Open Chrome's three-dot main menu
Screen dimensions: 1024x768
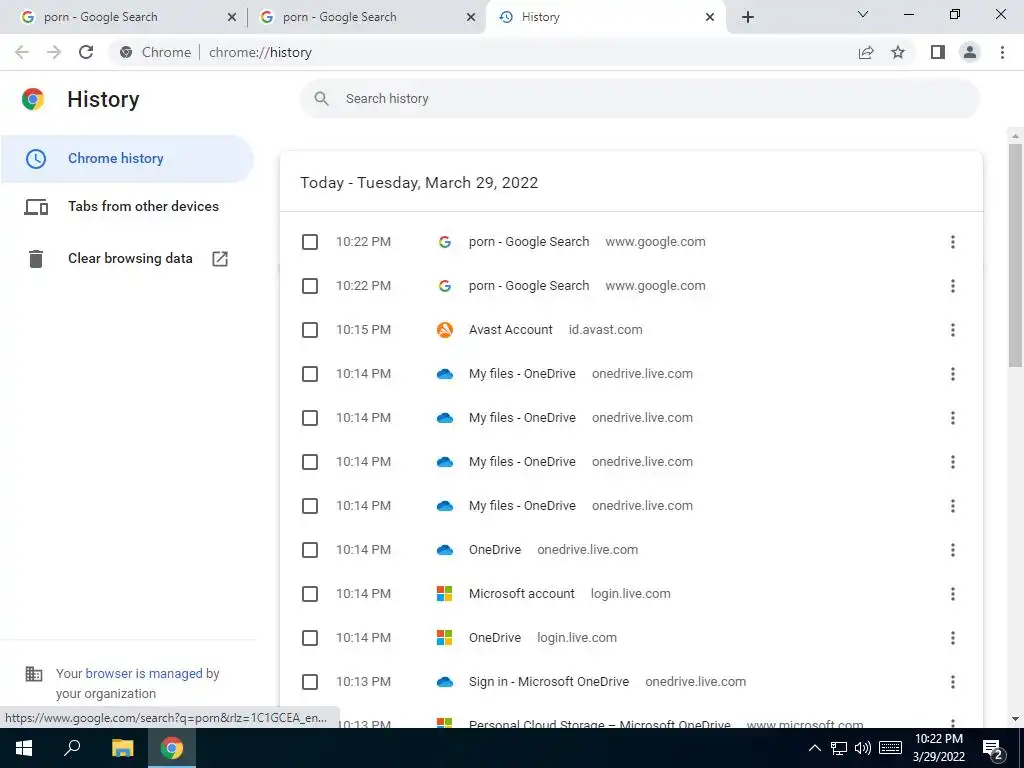(x=1002, y=52)
